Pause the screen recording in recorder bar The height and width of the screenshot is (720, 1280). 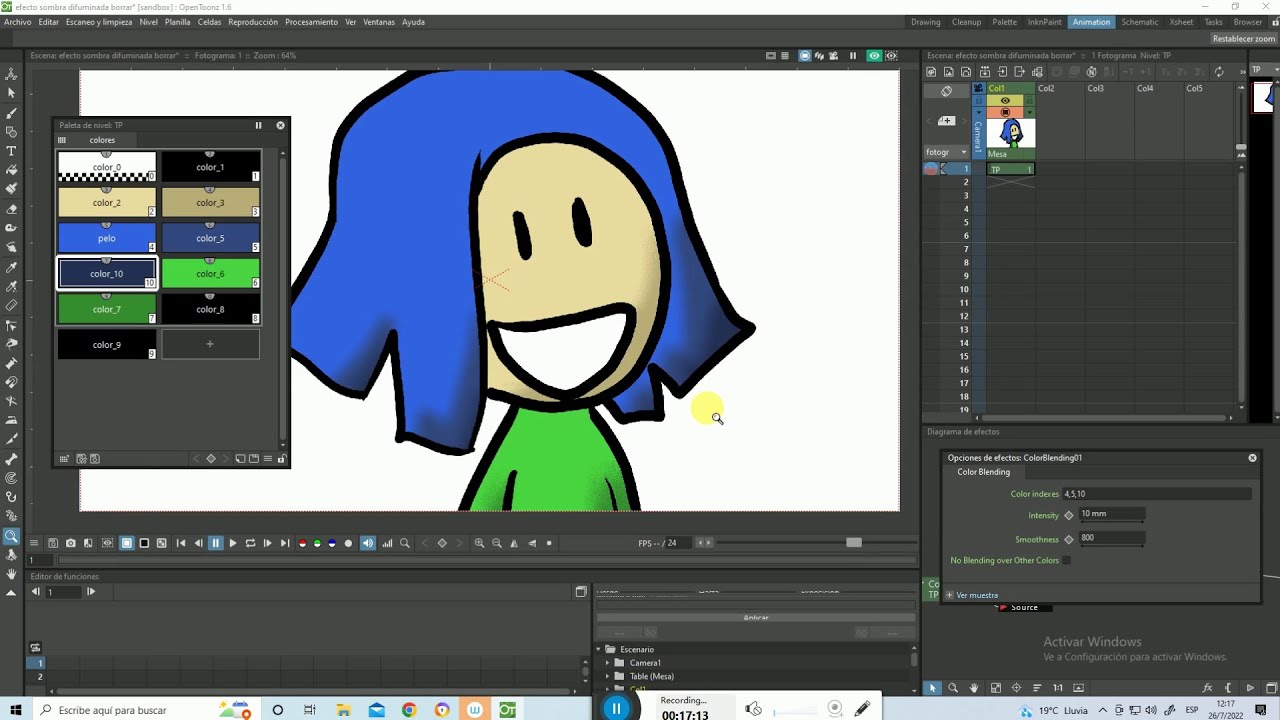(x=616, y=708)
